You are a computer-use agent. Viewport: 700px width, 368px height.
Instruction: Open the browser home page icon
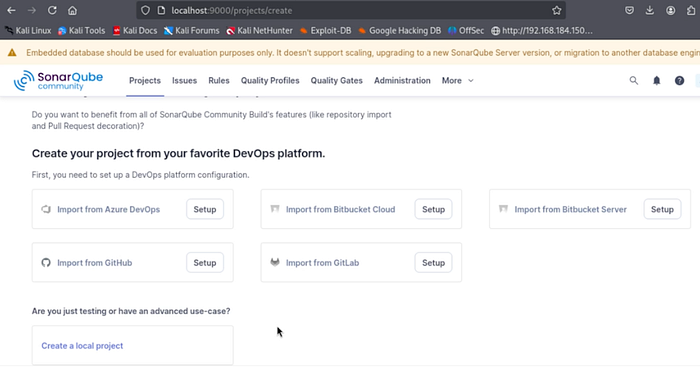click(72, 10)
